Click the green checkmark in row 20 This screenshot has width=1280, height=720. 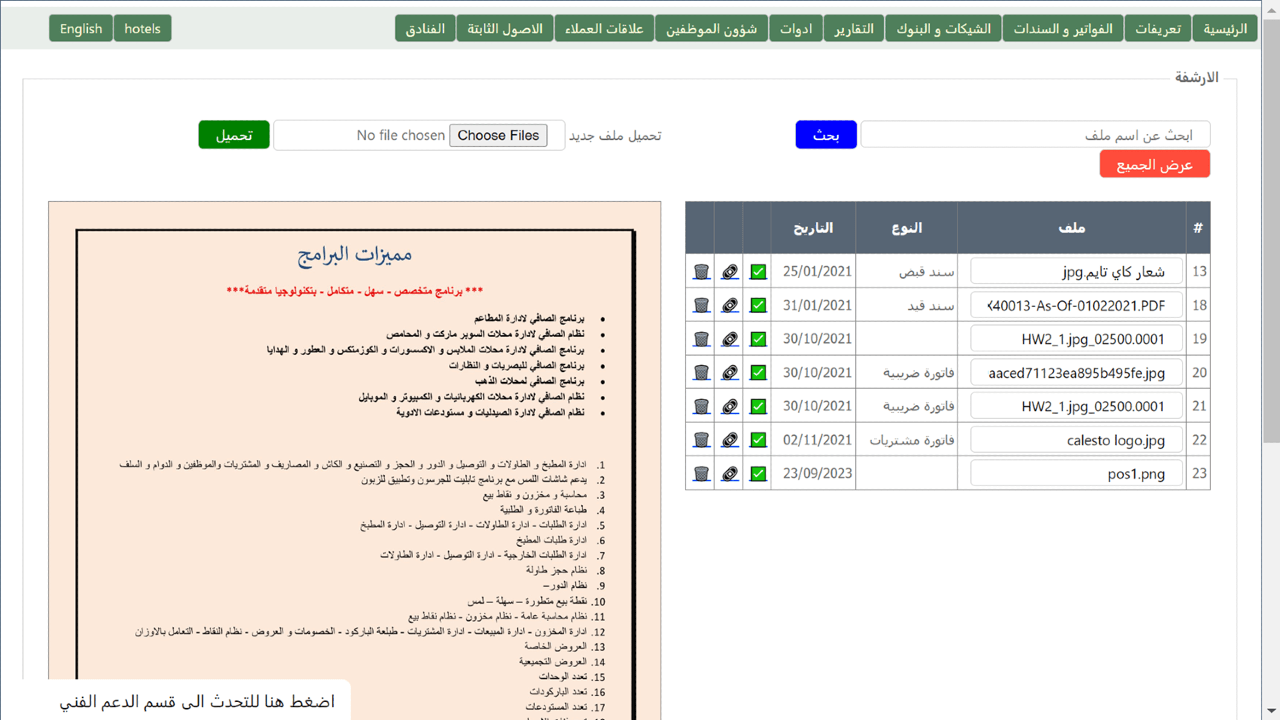coord(758,373)
